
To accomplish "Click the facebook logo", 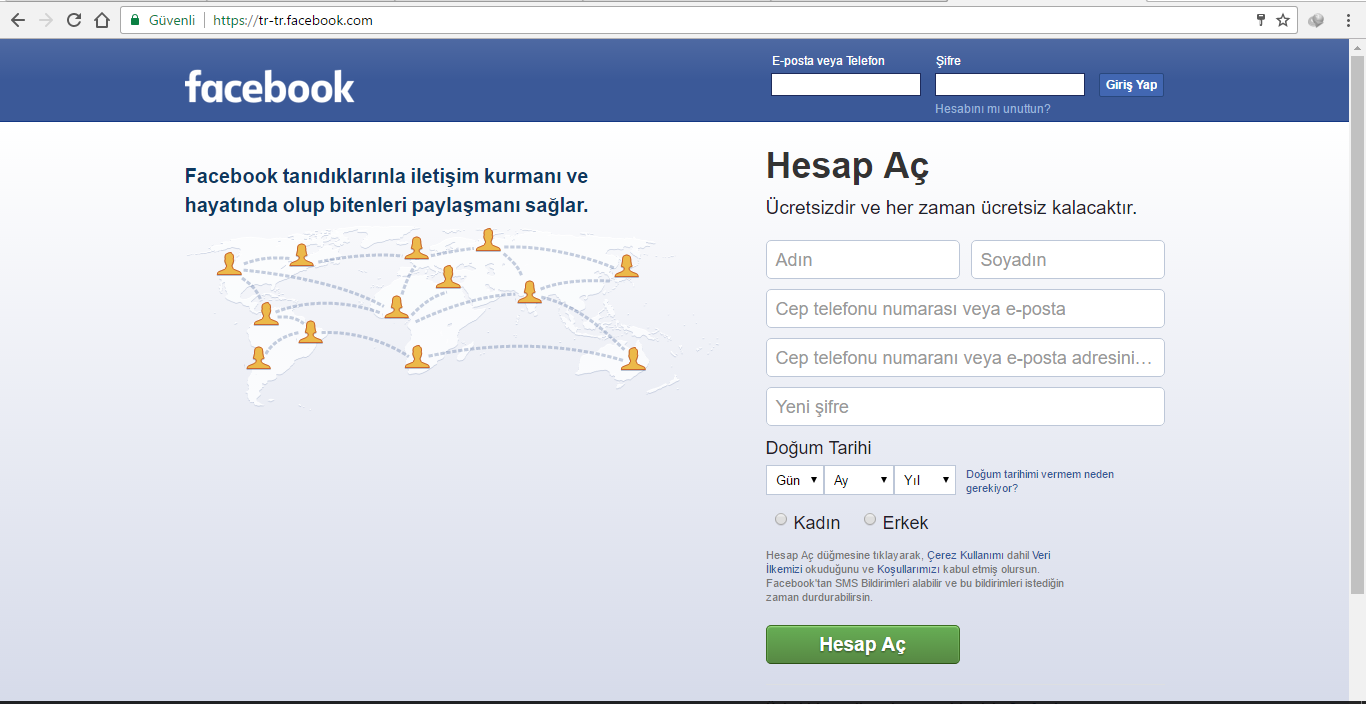I will [x=270, y=86].
